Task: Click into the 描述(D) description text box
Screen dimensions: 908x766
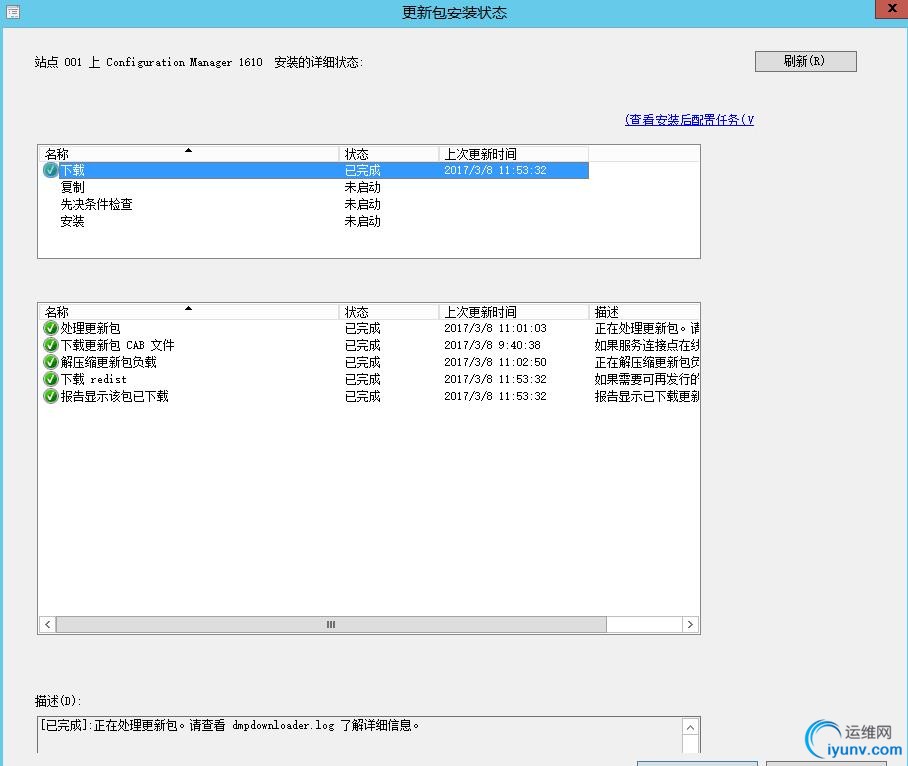Action: pyautogui.click(x=360, y=735)
